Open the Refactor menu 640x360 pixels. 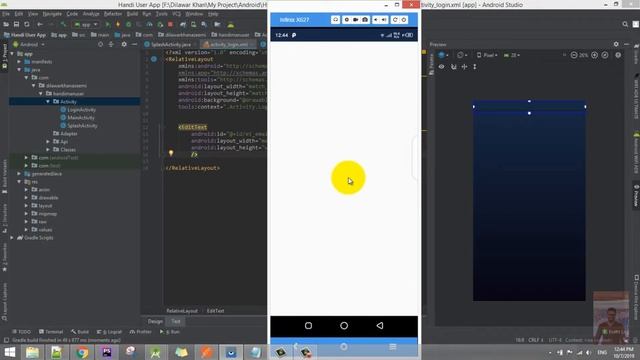113,14
